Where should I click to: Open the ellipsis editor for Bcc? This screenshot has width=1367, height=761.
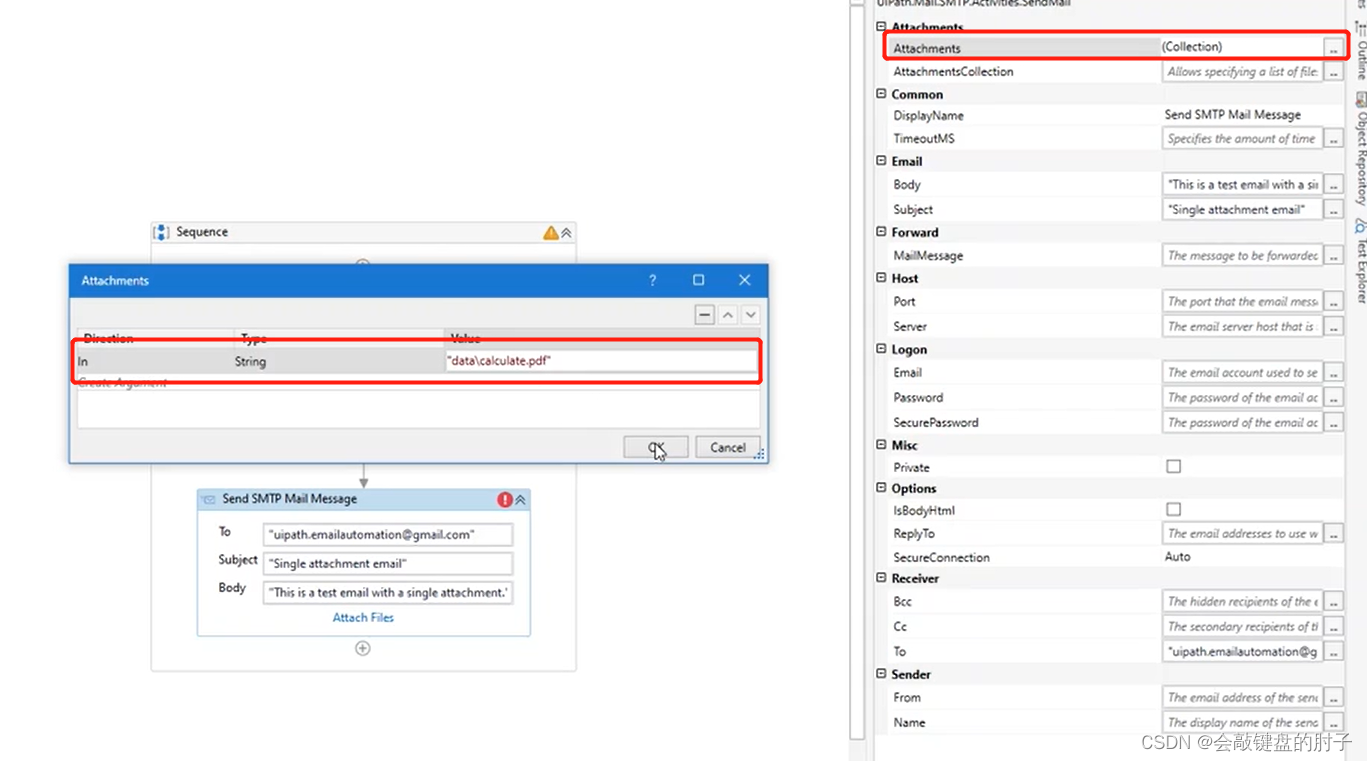click(1333, 601)
